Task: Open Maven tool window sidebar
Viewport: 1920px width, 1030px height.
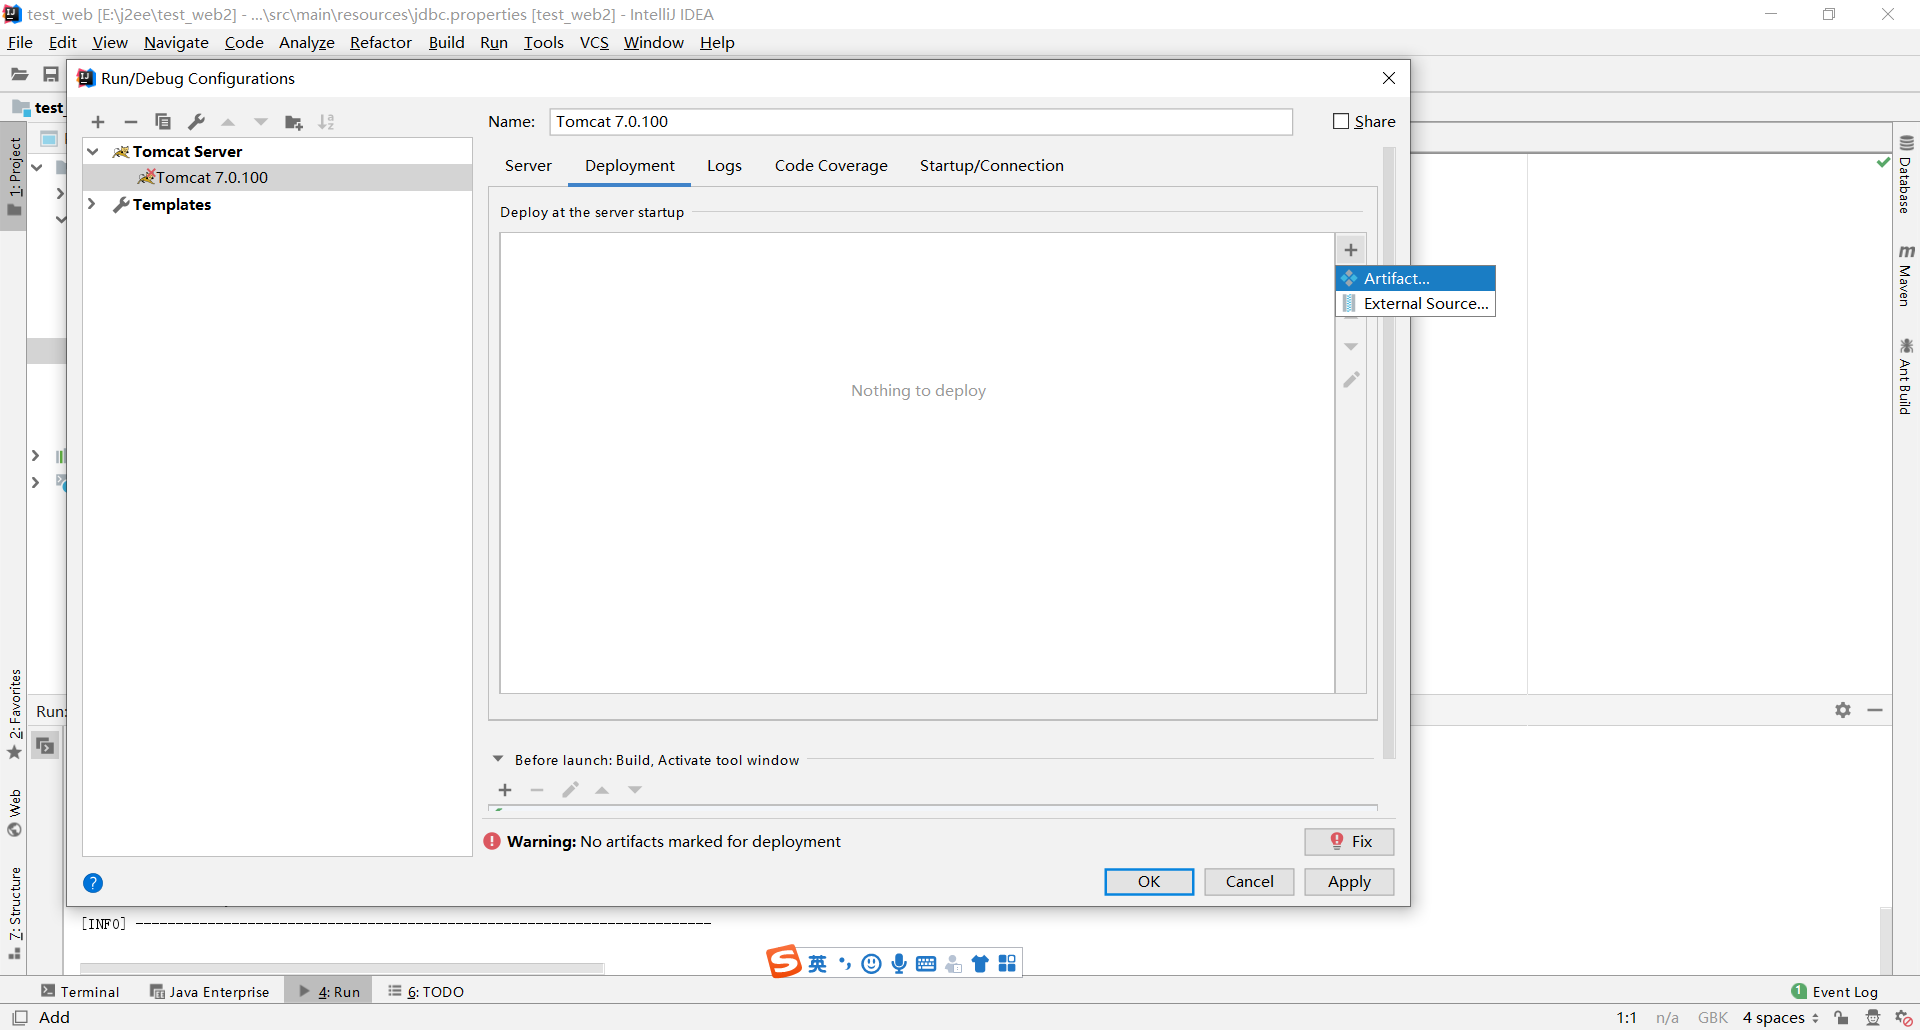Action: click(x=1906, y=275)
